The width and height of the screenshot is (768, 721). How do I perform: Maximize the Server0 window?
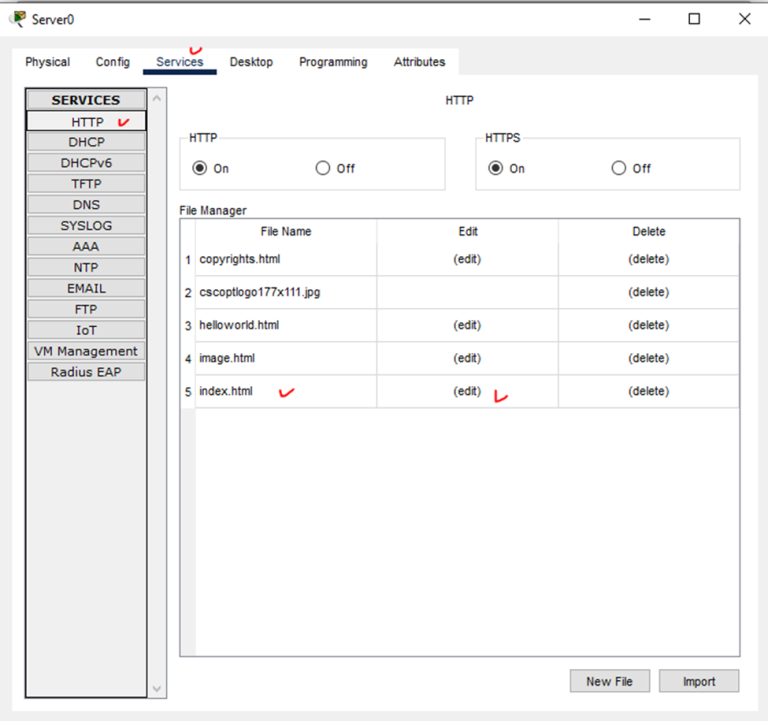pos(694,19)
